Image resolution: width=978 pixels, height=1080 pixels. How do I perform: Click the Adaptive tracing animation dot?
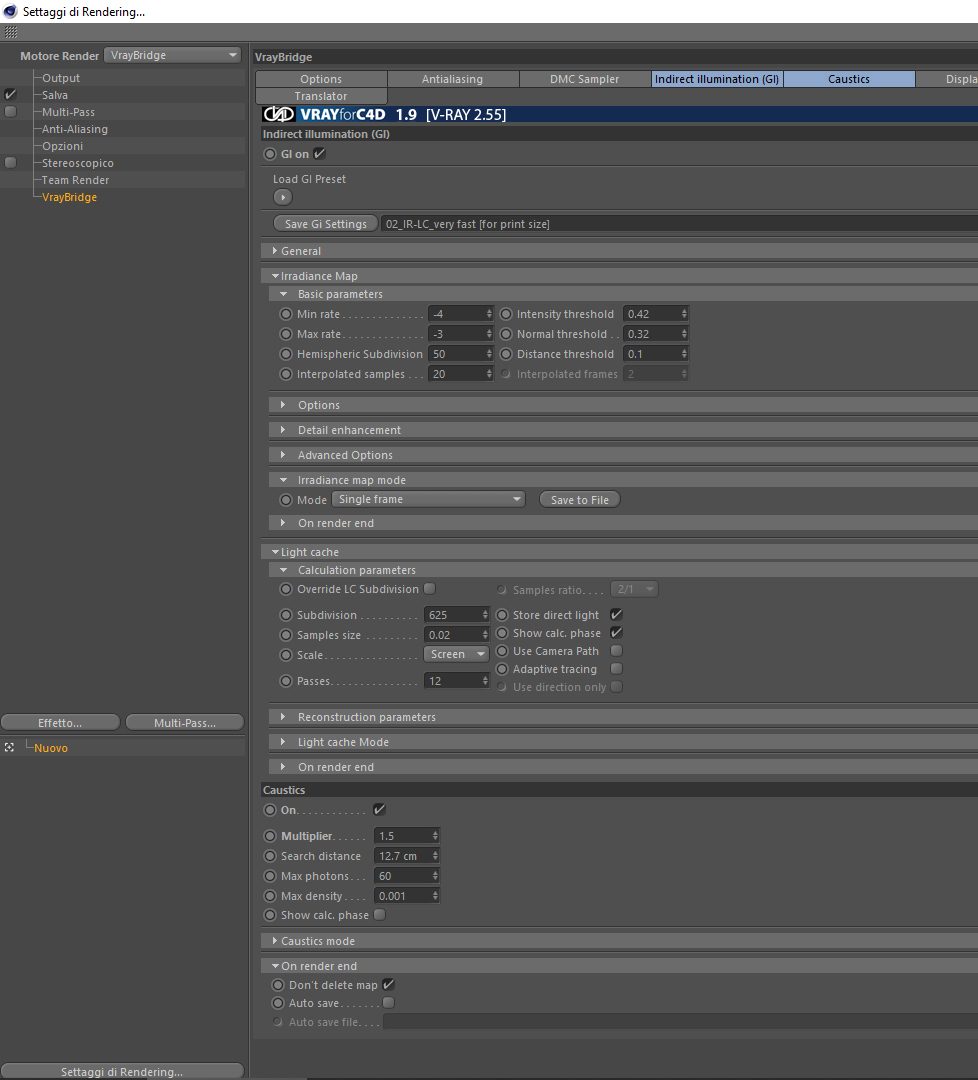click(502, 669)
